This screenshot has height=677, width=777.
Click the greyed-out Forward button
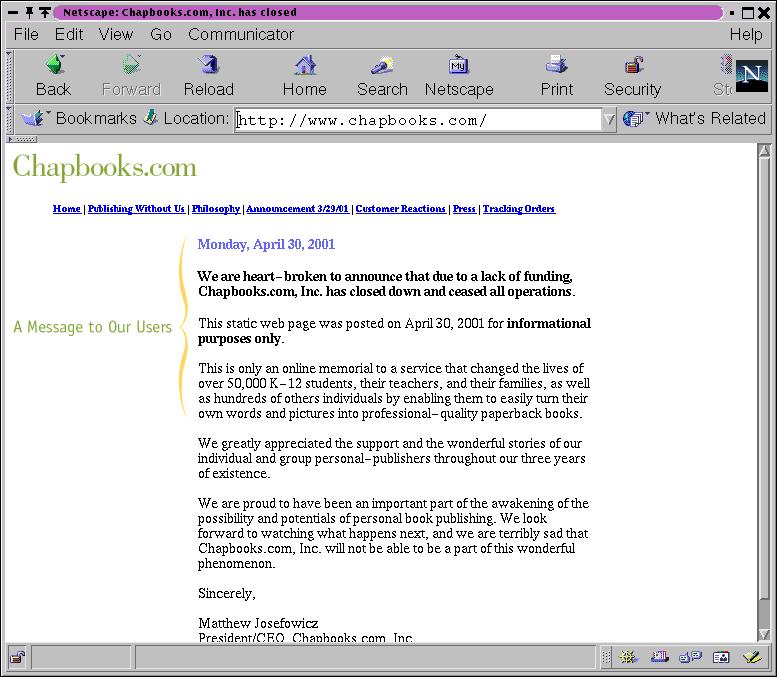131,76
